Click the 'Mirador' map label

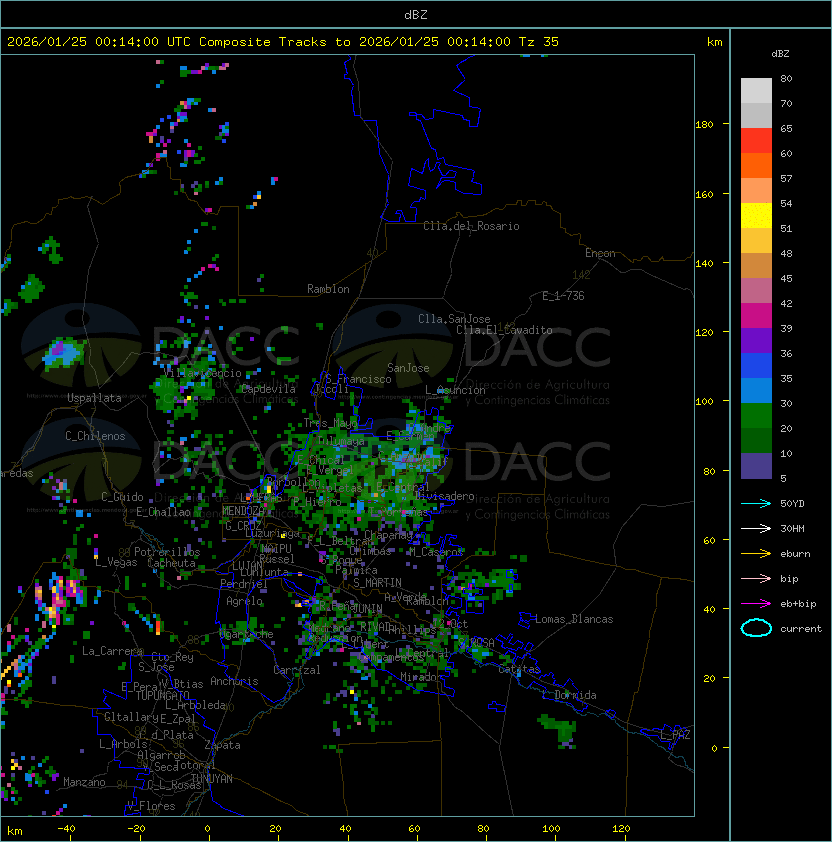pos(421,677)
